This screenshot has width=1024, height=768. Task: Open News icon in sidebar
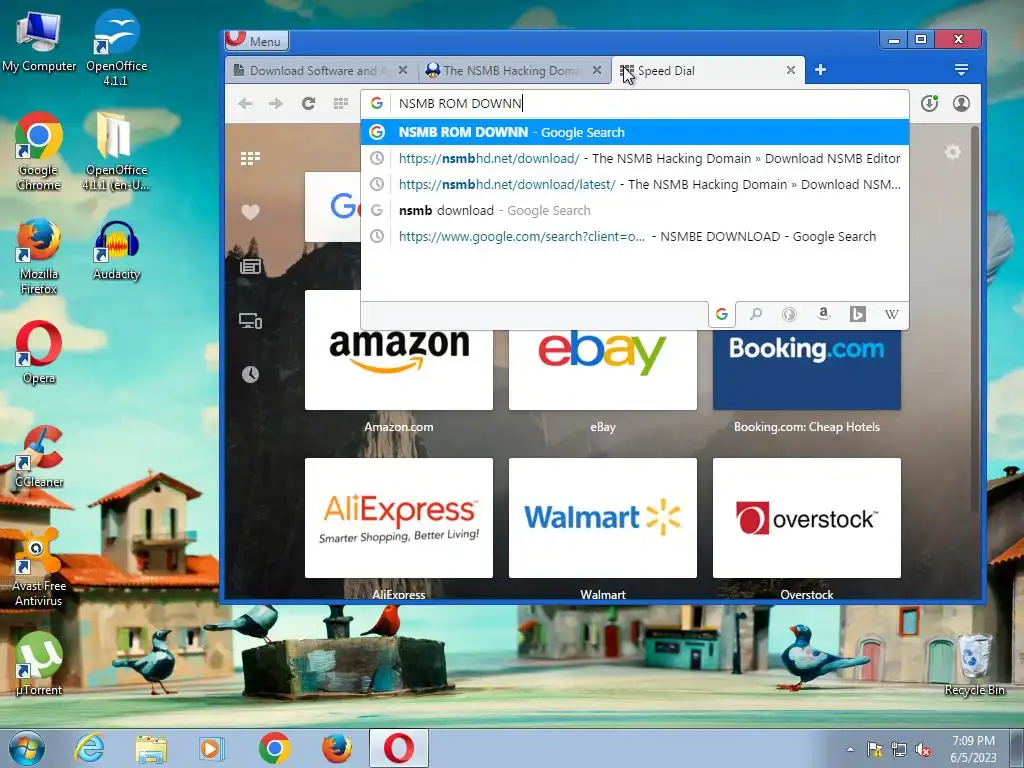click(x=250, y=266)
